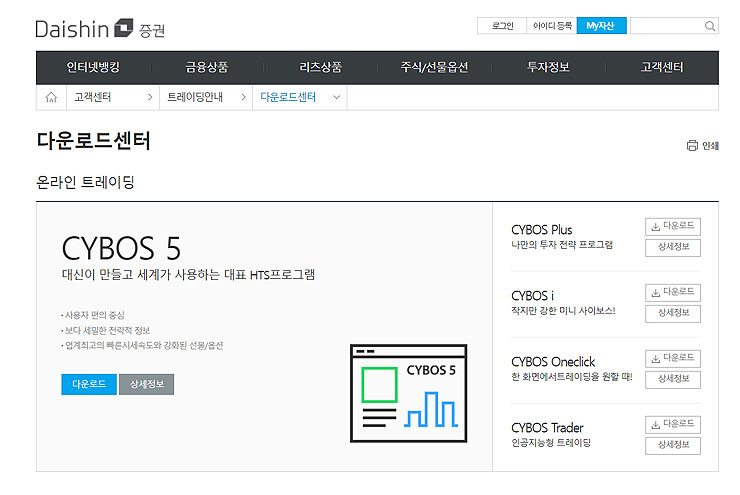Click the 온라인 트레이딩 section heading
The height and width of the screenshot is (495, 740).
pyautogui.click(x=85, y=182)
